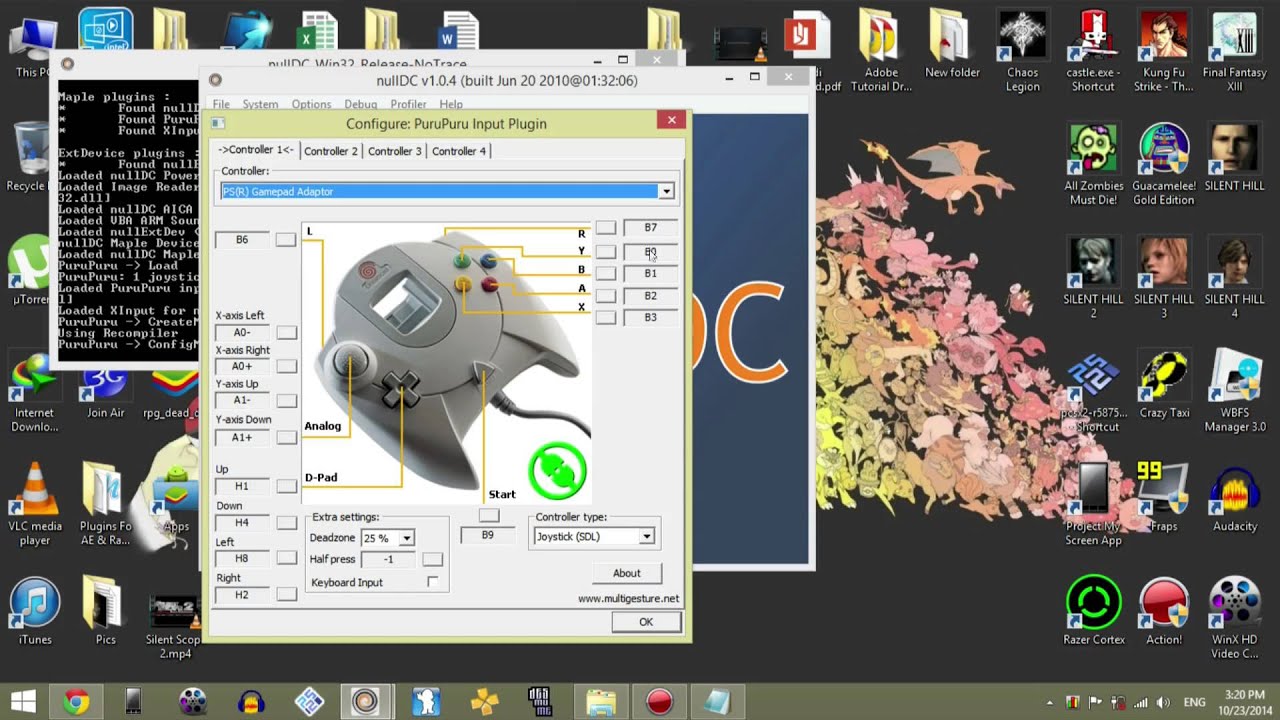The image size is (1280, 720).
Task: Open the Crazy Taxi desktop icon
Action: tap(1164, 384)
